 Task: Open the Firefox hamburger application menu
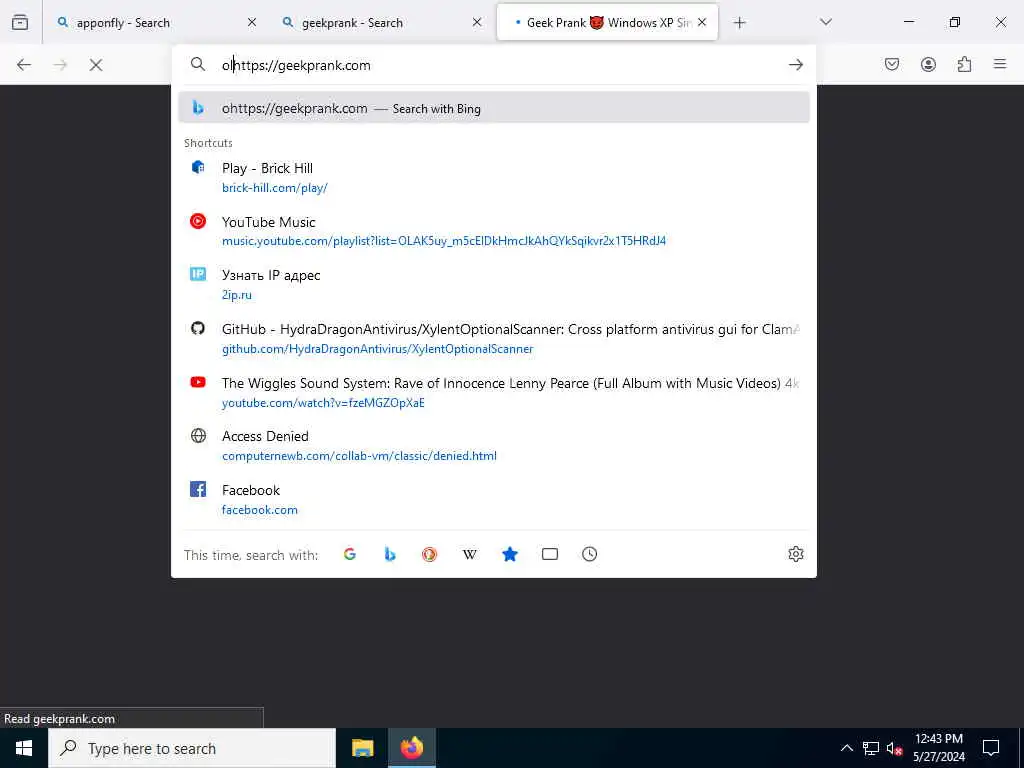tap(1000, 64)
